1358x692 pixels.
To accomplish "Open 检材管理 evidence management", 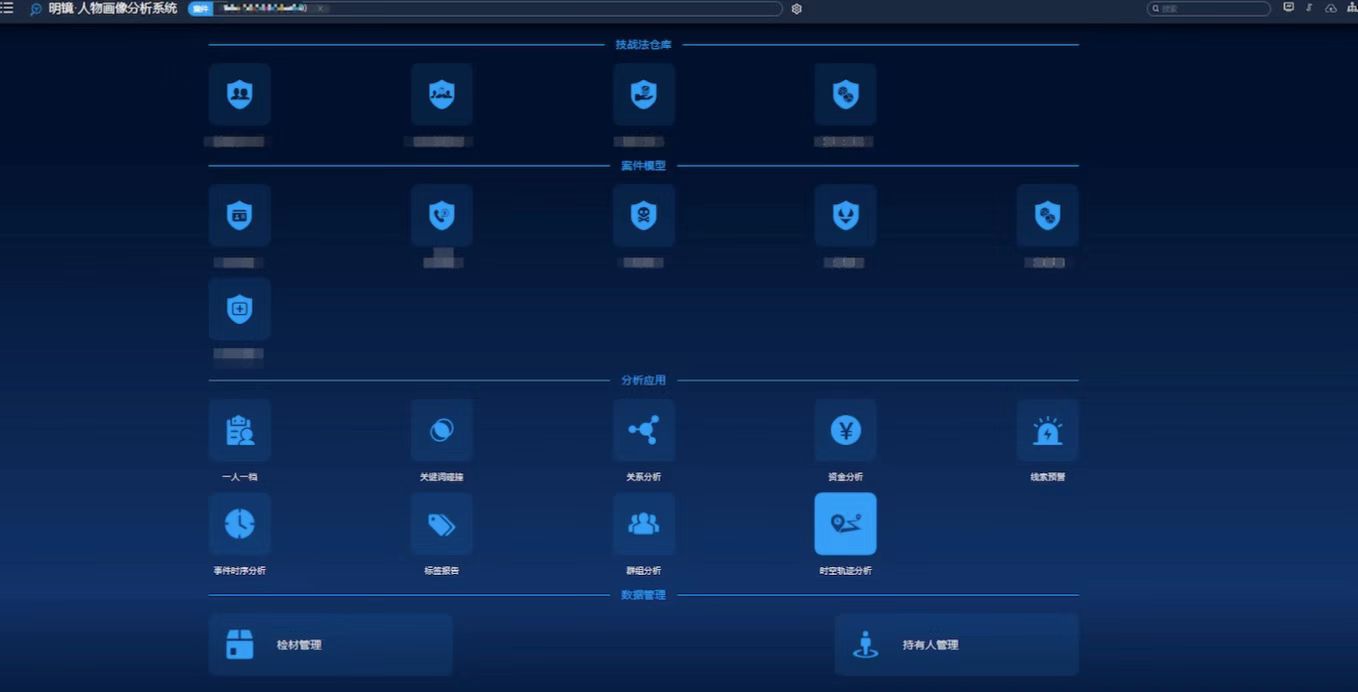I will pos(330,645).
